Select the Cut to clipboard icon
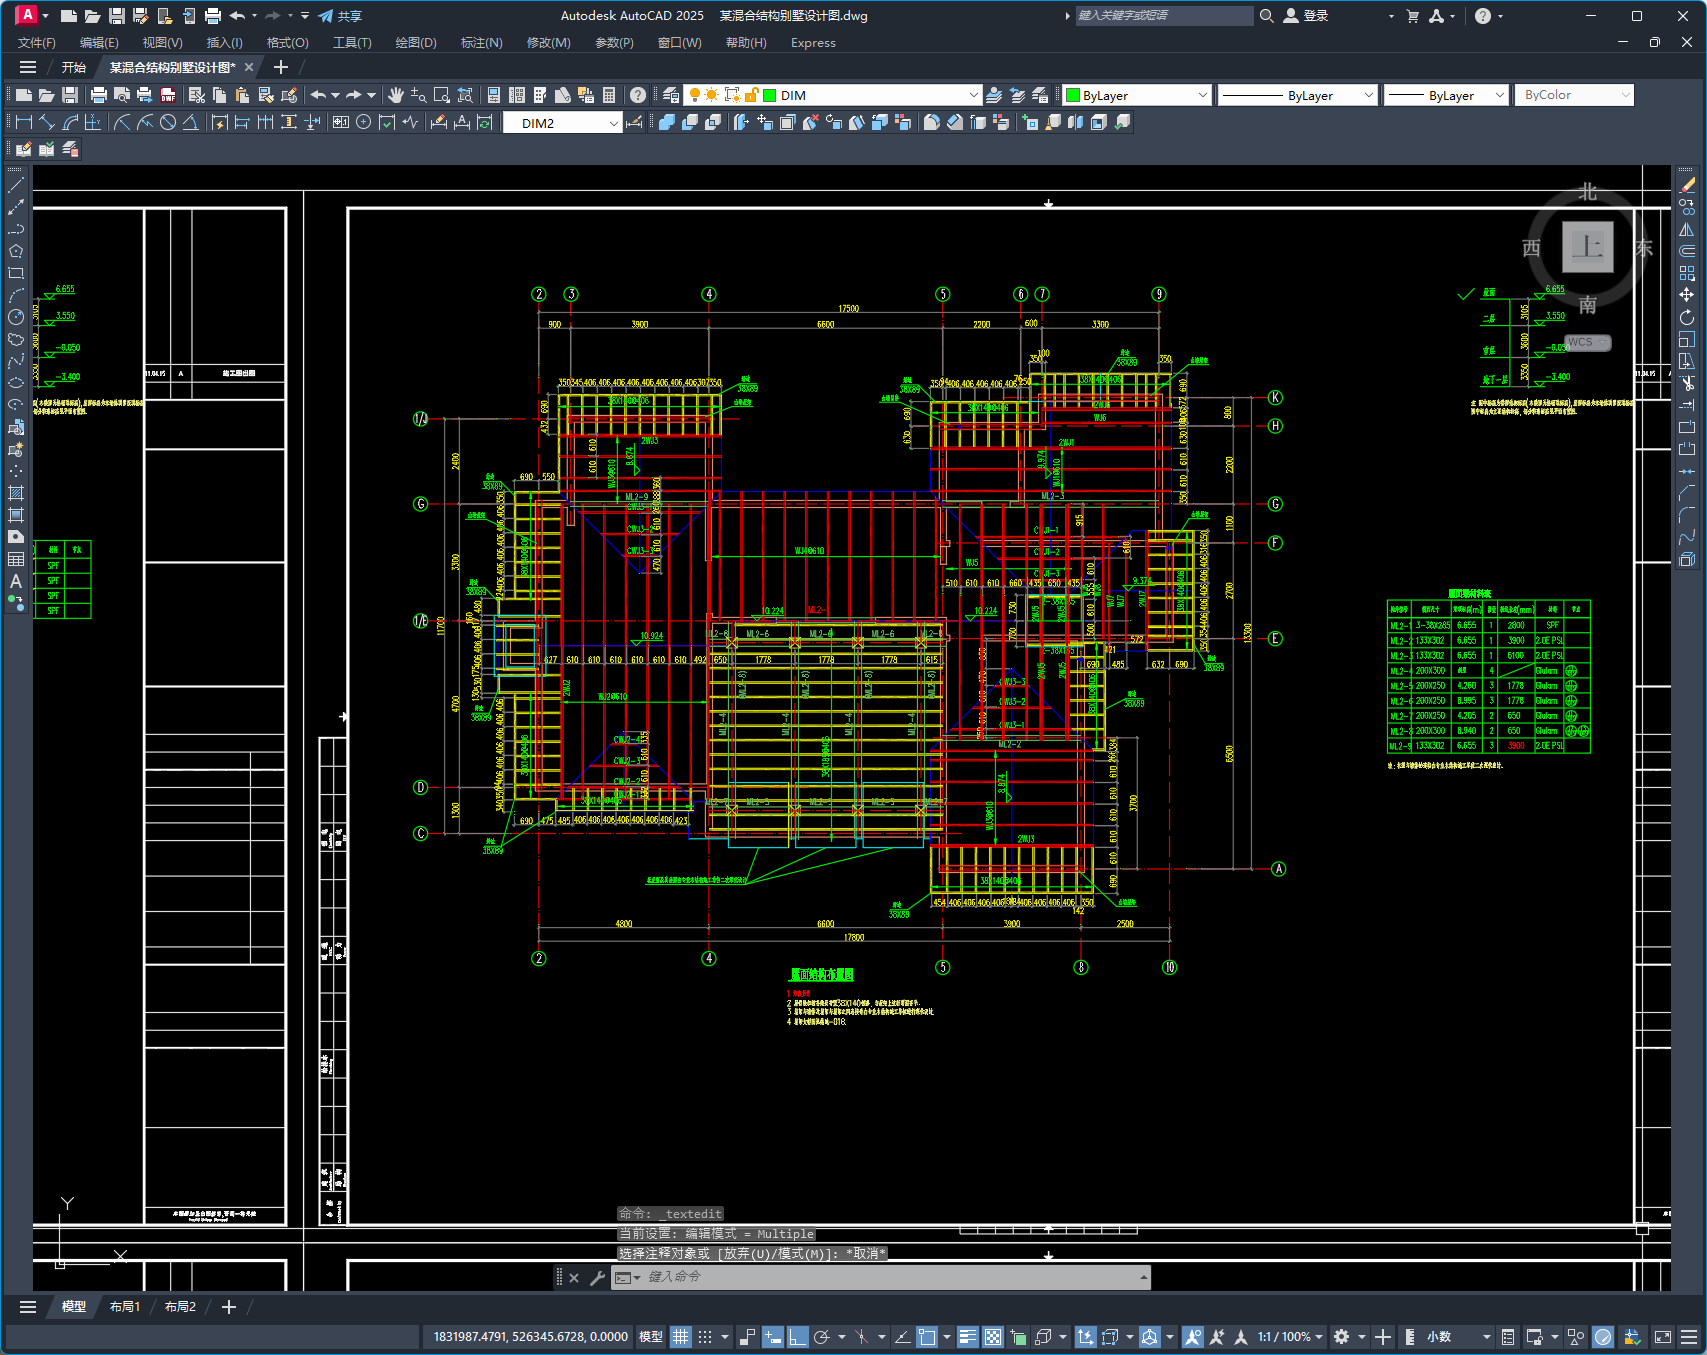This screenshot has width=1707, height=1355. click(x=196, y=95)
